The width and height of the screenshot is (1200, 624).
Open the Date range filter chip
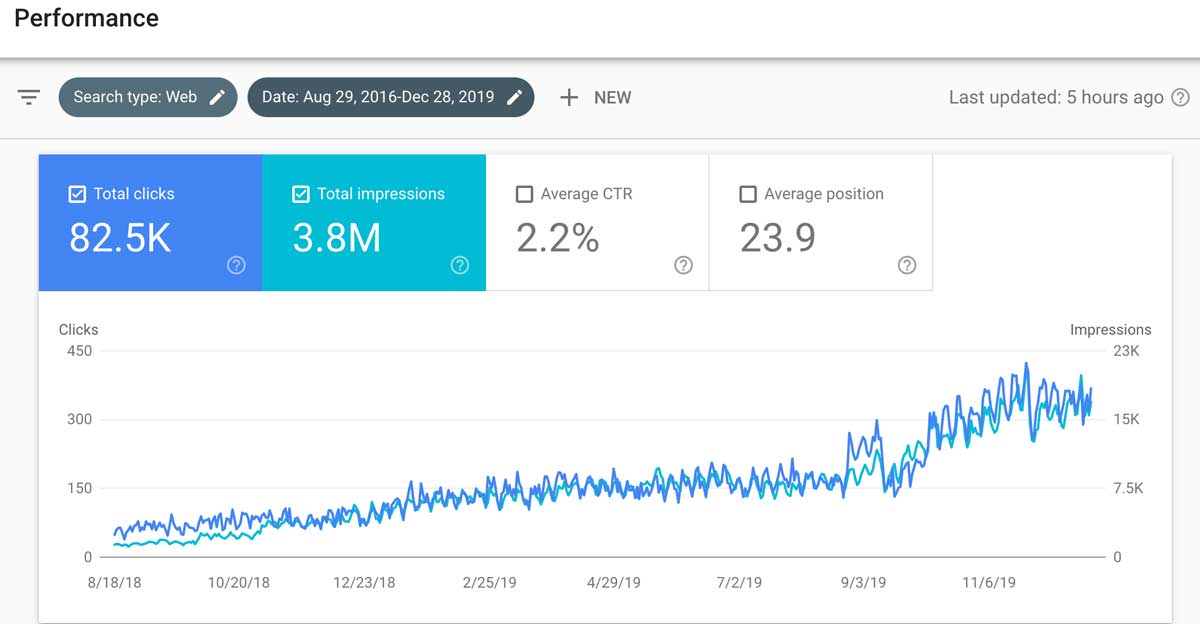(x=378, y=97)
